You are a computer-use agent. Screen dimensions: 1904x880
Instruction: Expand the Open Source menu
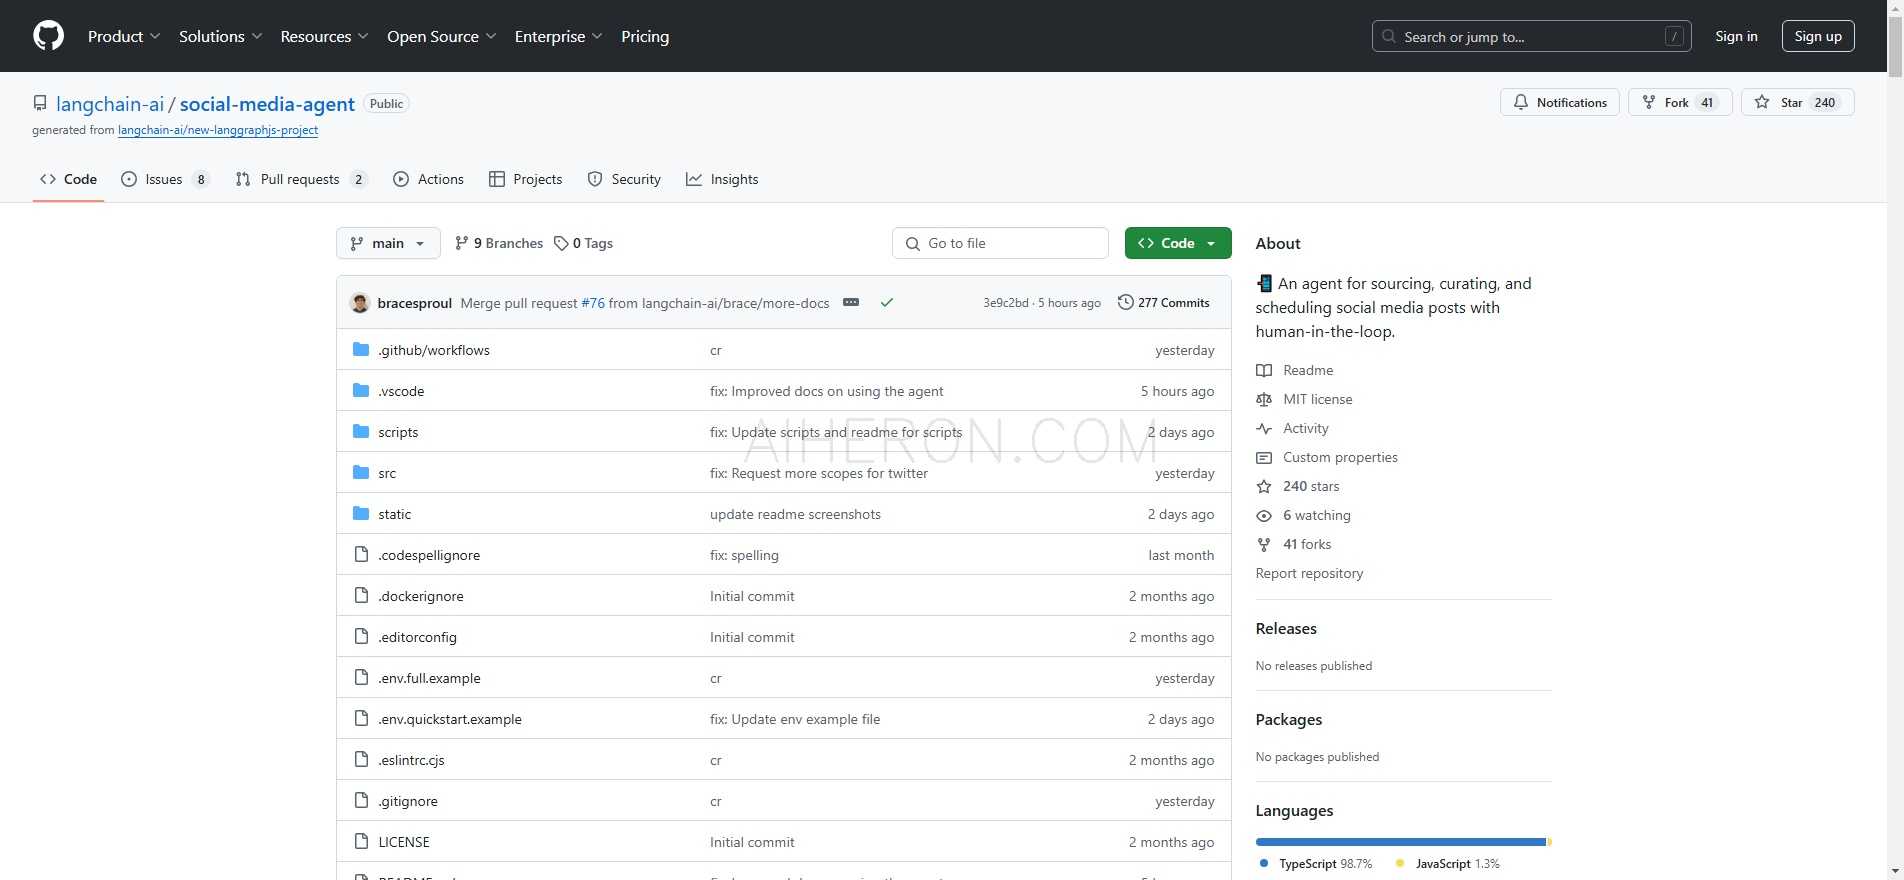[441, 36]
